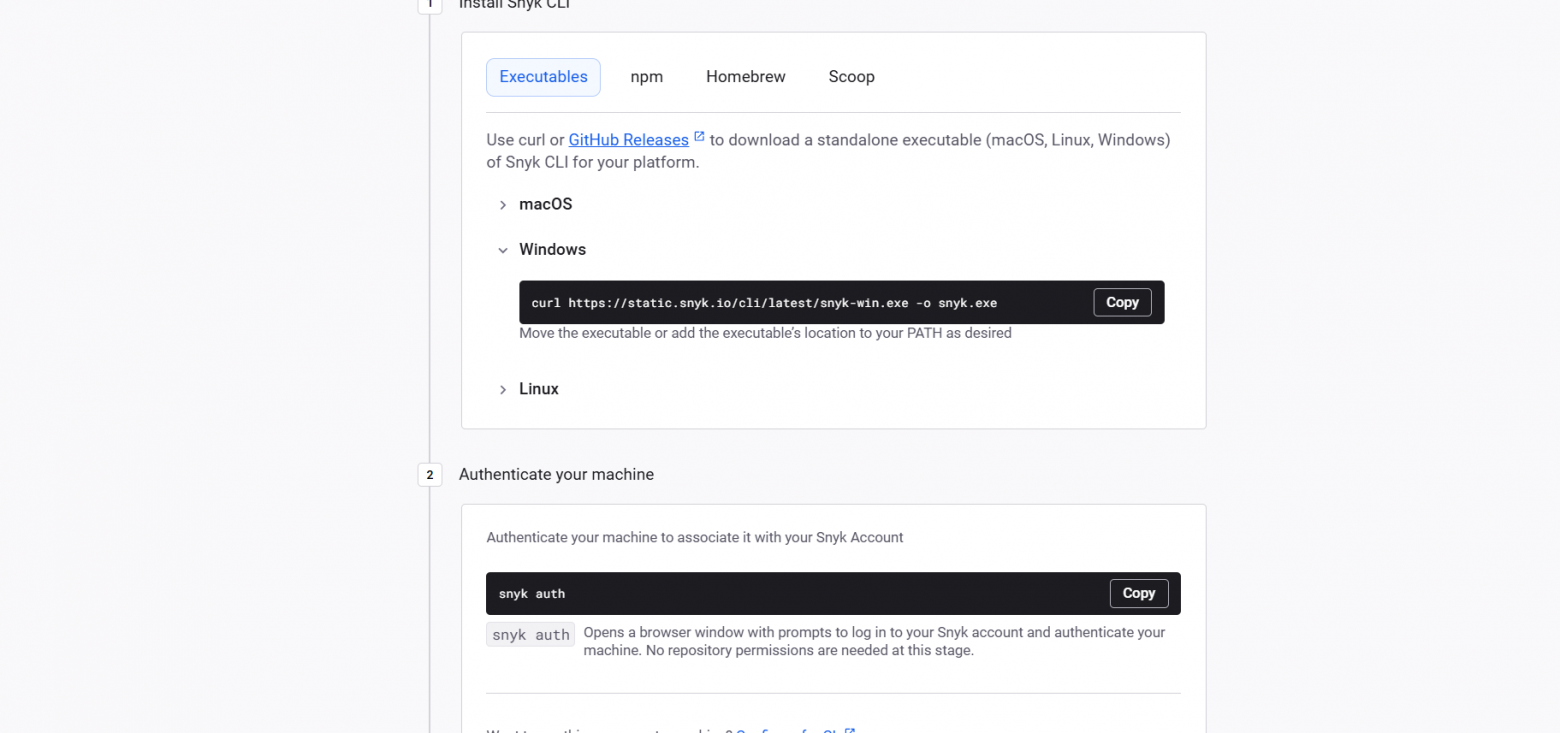The width and height of the screenshot is (1560, 733).
Task: Copy the Windows curl download command
Action: pos(1122,302)
